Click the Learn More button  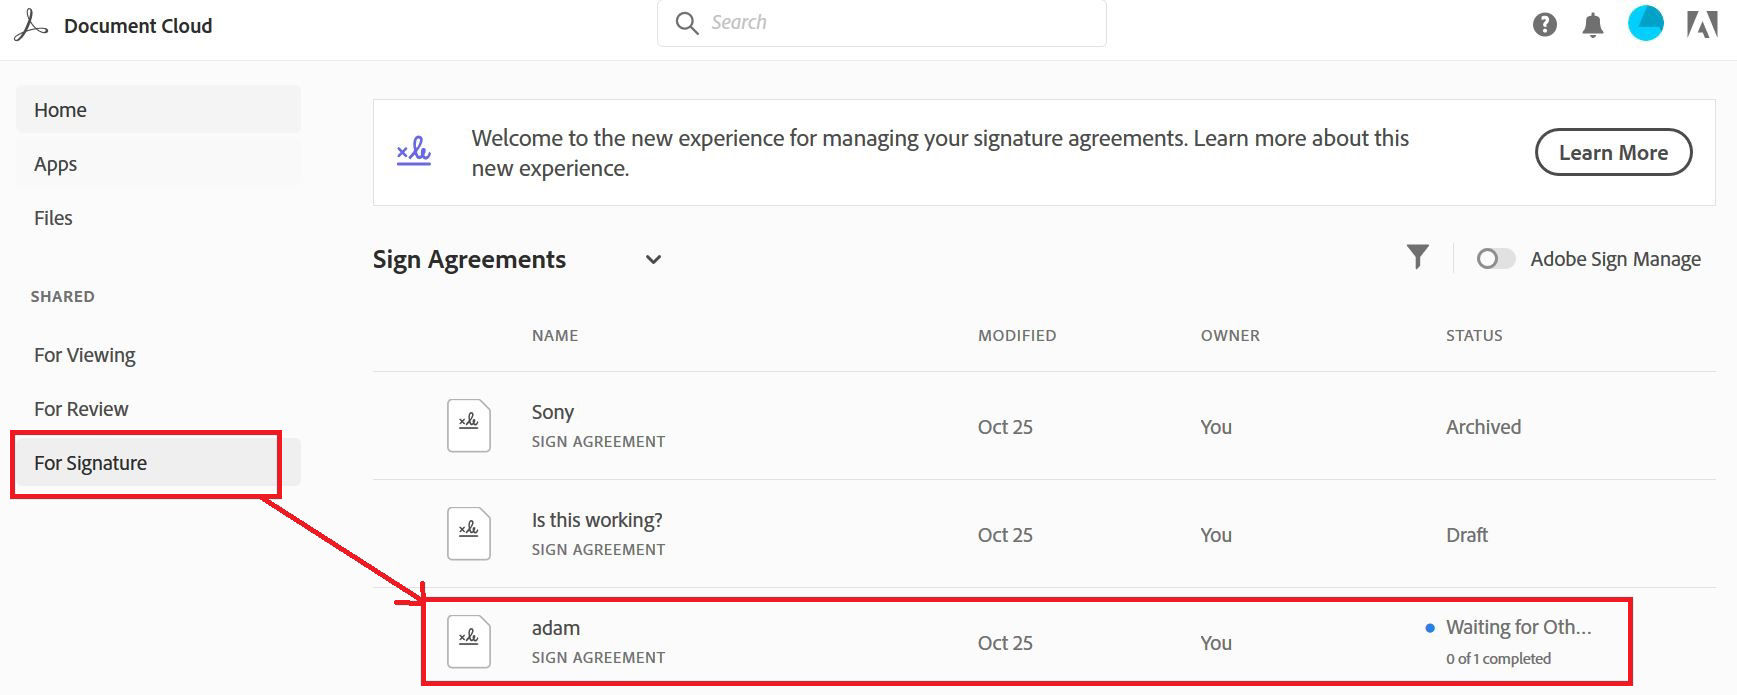[1613, 152]
